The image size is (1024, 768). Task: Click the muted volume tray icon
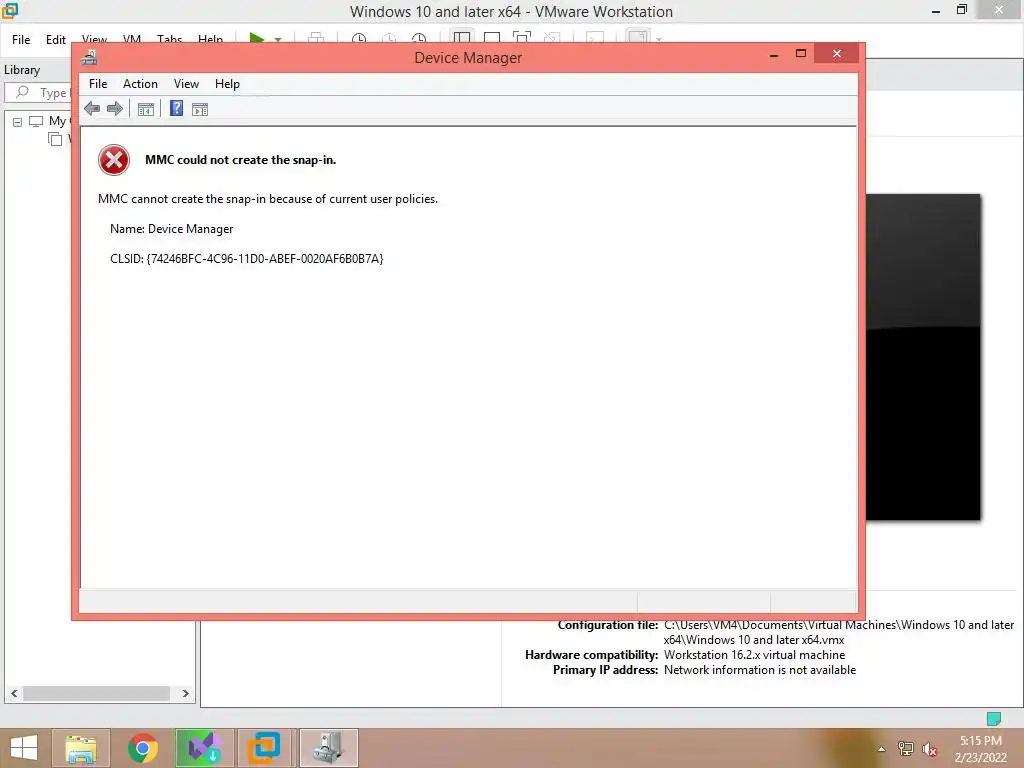pyautogui.click(x=930, y=750)
